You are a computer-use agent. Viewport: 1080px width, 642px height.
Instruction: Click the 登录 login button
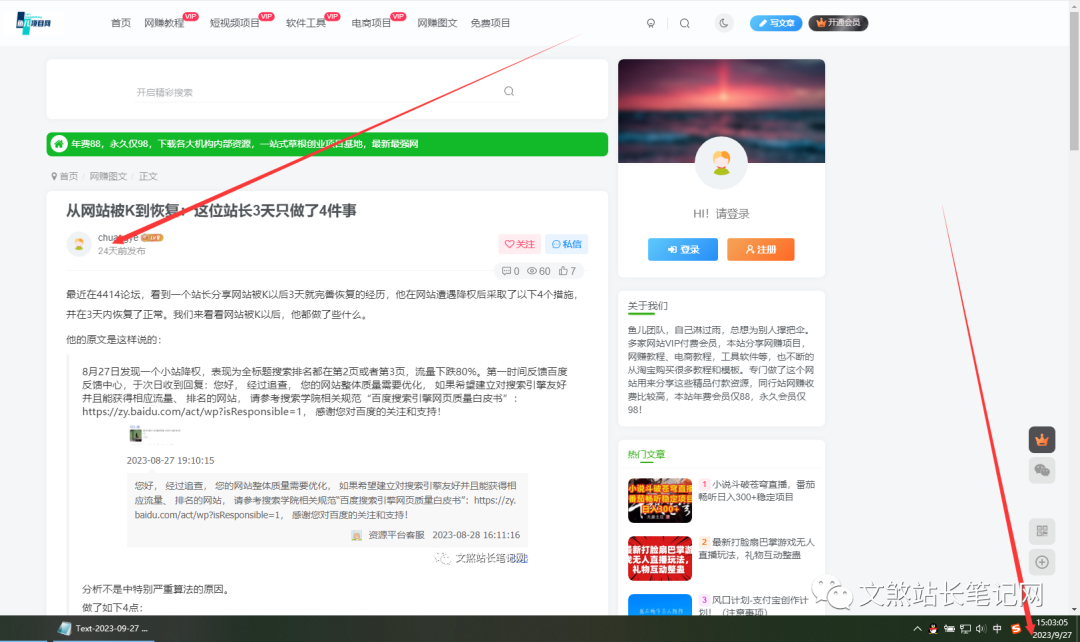pos(683,249)
